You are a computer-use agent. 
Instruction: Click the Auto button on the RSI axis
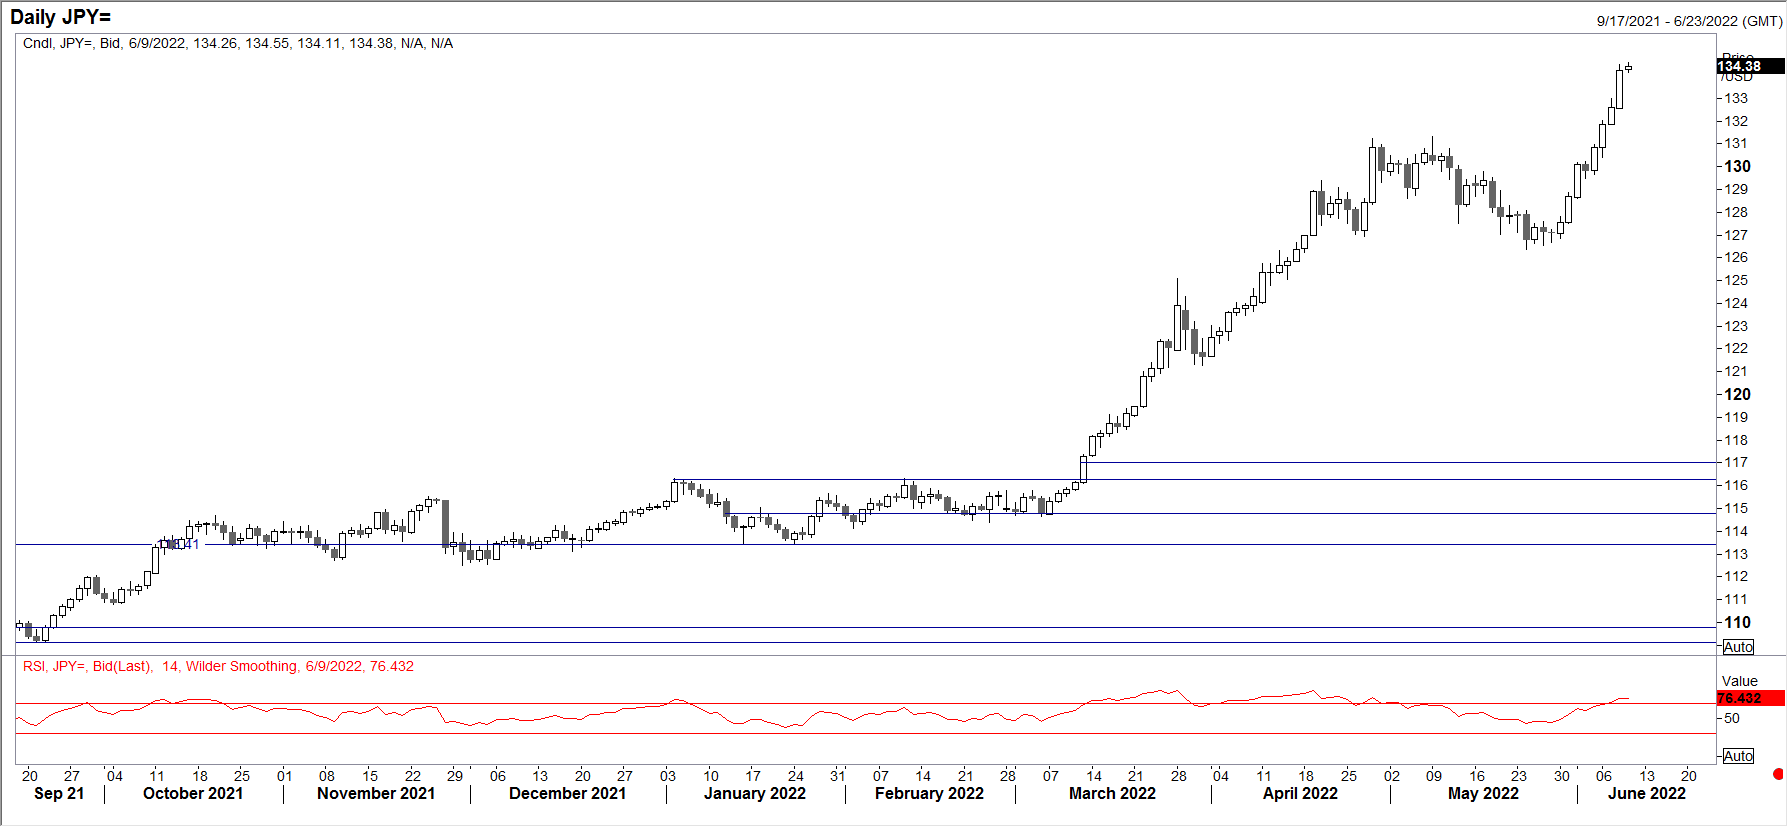1738,756
